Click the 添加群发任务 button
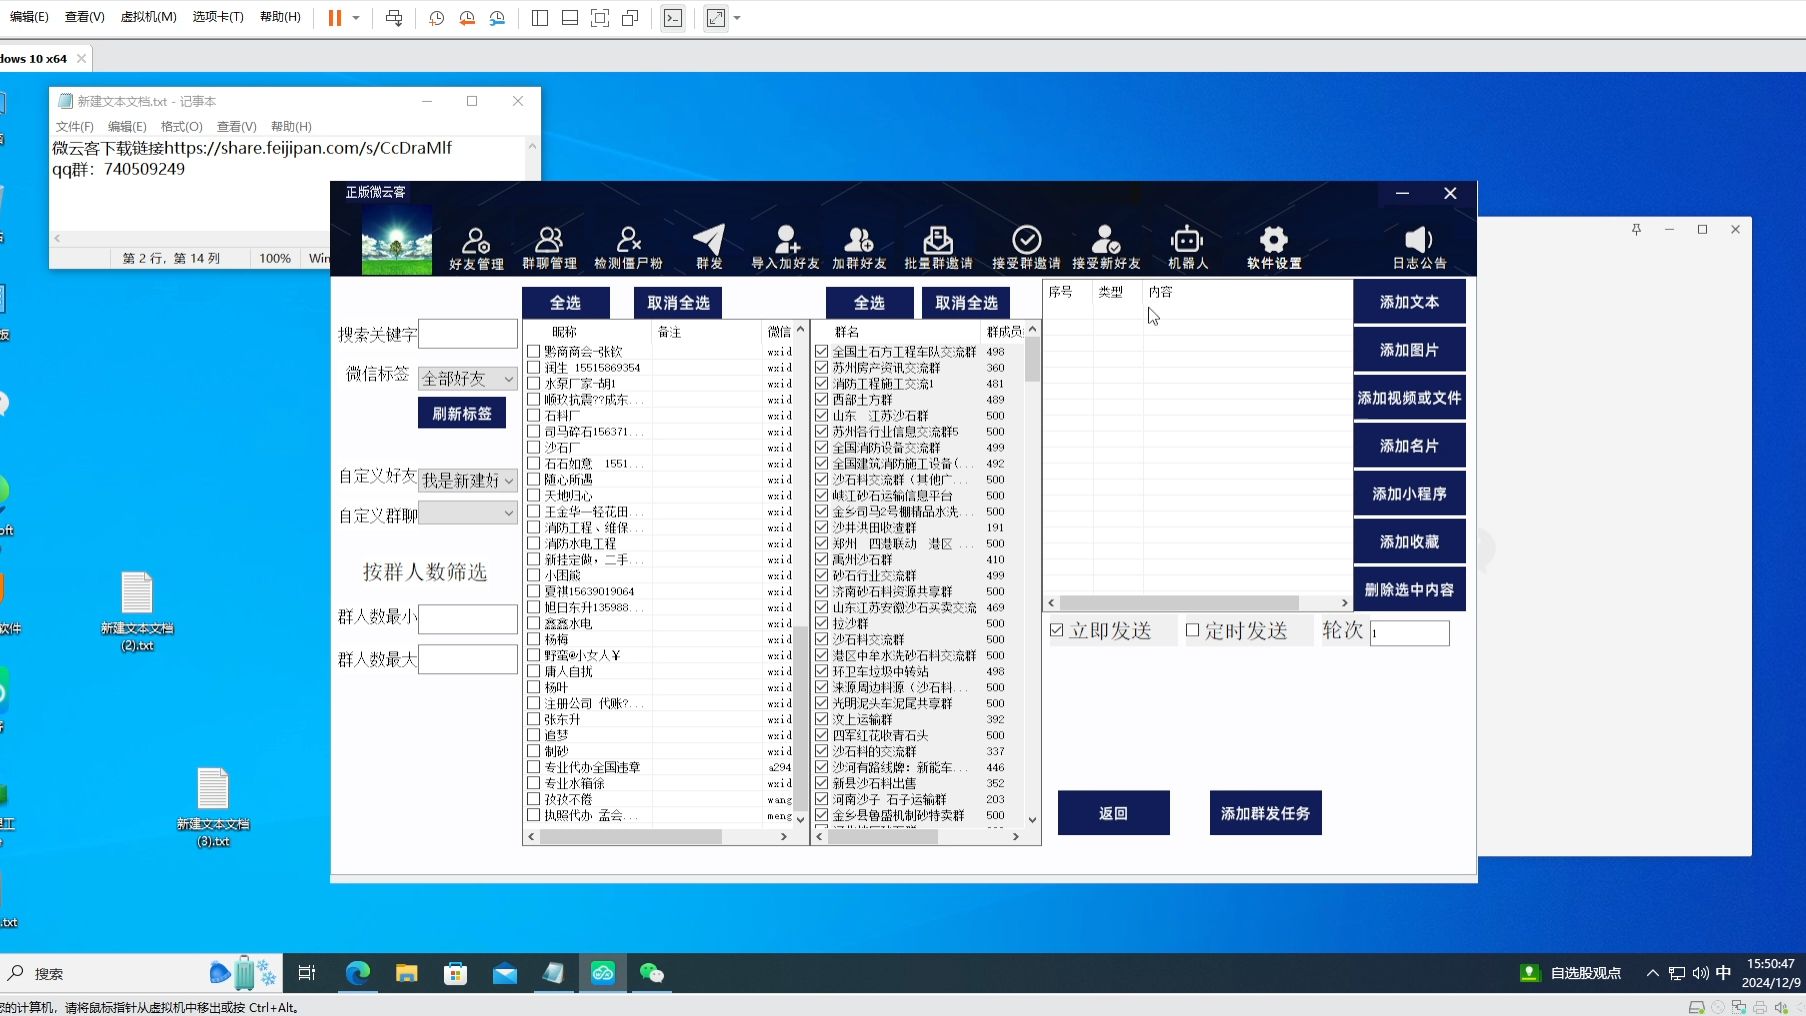Screen dimensions: 1806x1016 coord(1265,813)
